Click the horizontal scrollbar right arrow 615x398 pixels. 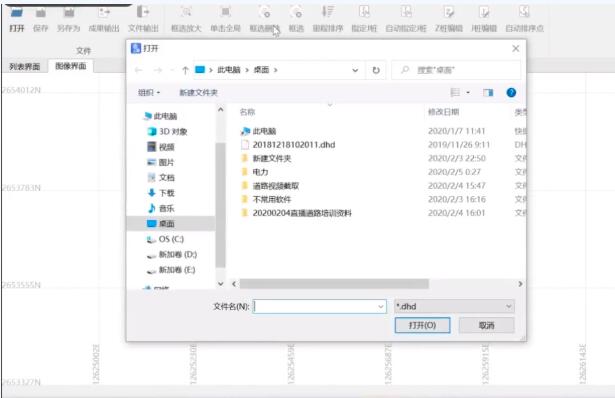tap(520, 284)
